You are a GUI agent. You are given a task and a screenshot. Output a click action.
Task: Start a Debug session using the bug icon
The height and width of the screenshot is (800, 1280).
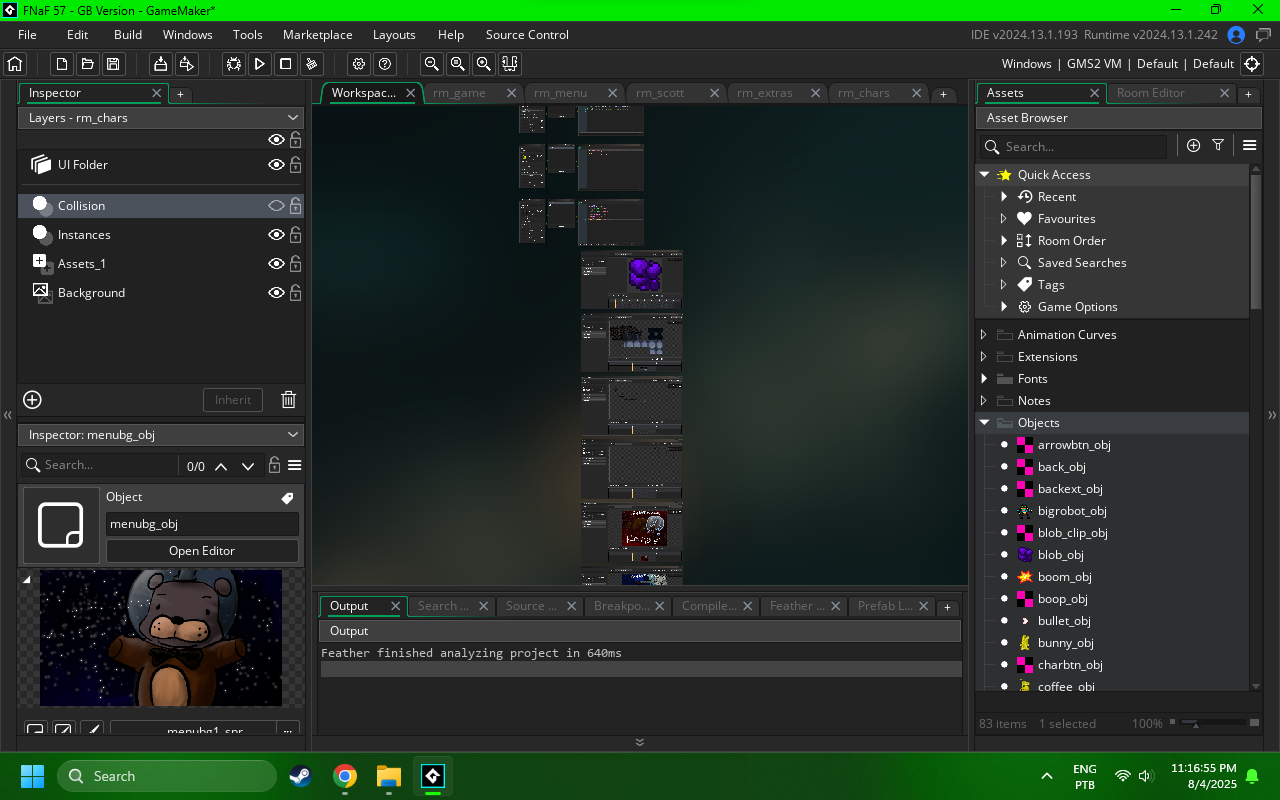coord(233,63)
